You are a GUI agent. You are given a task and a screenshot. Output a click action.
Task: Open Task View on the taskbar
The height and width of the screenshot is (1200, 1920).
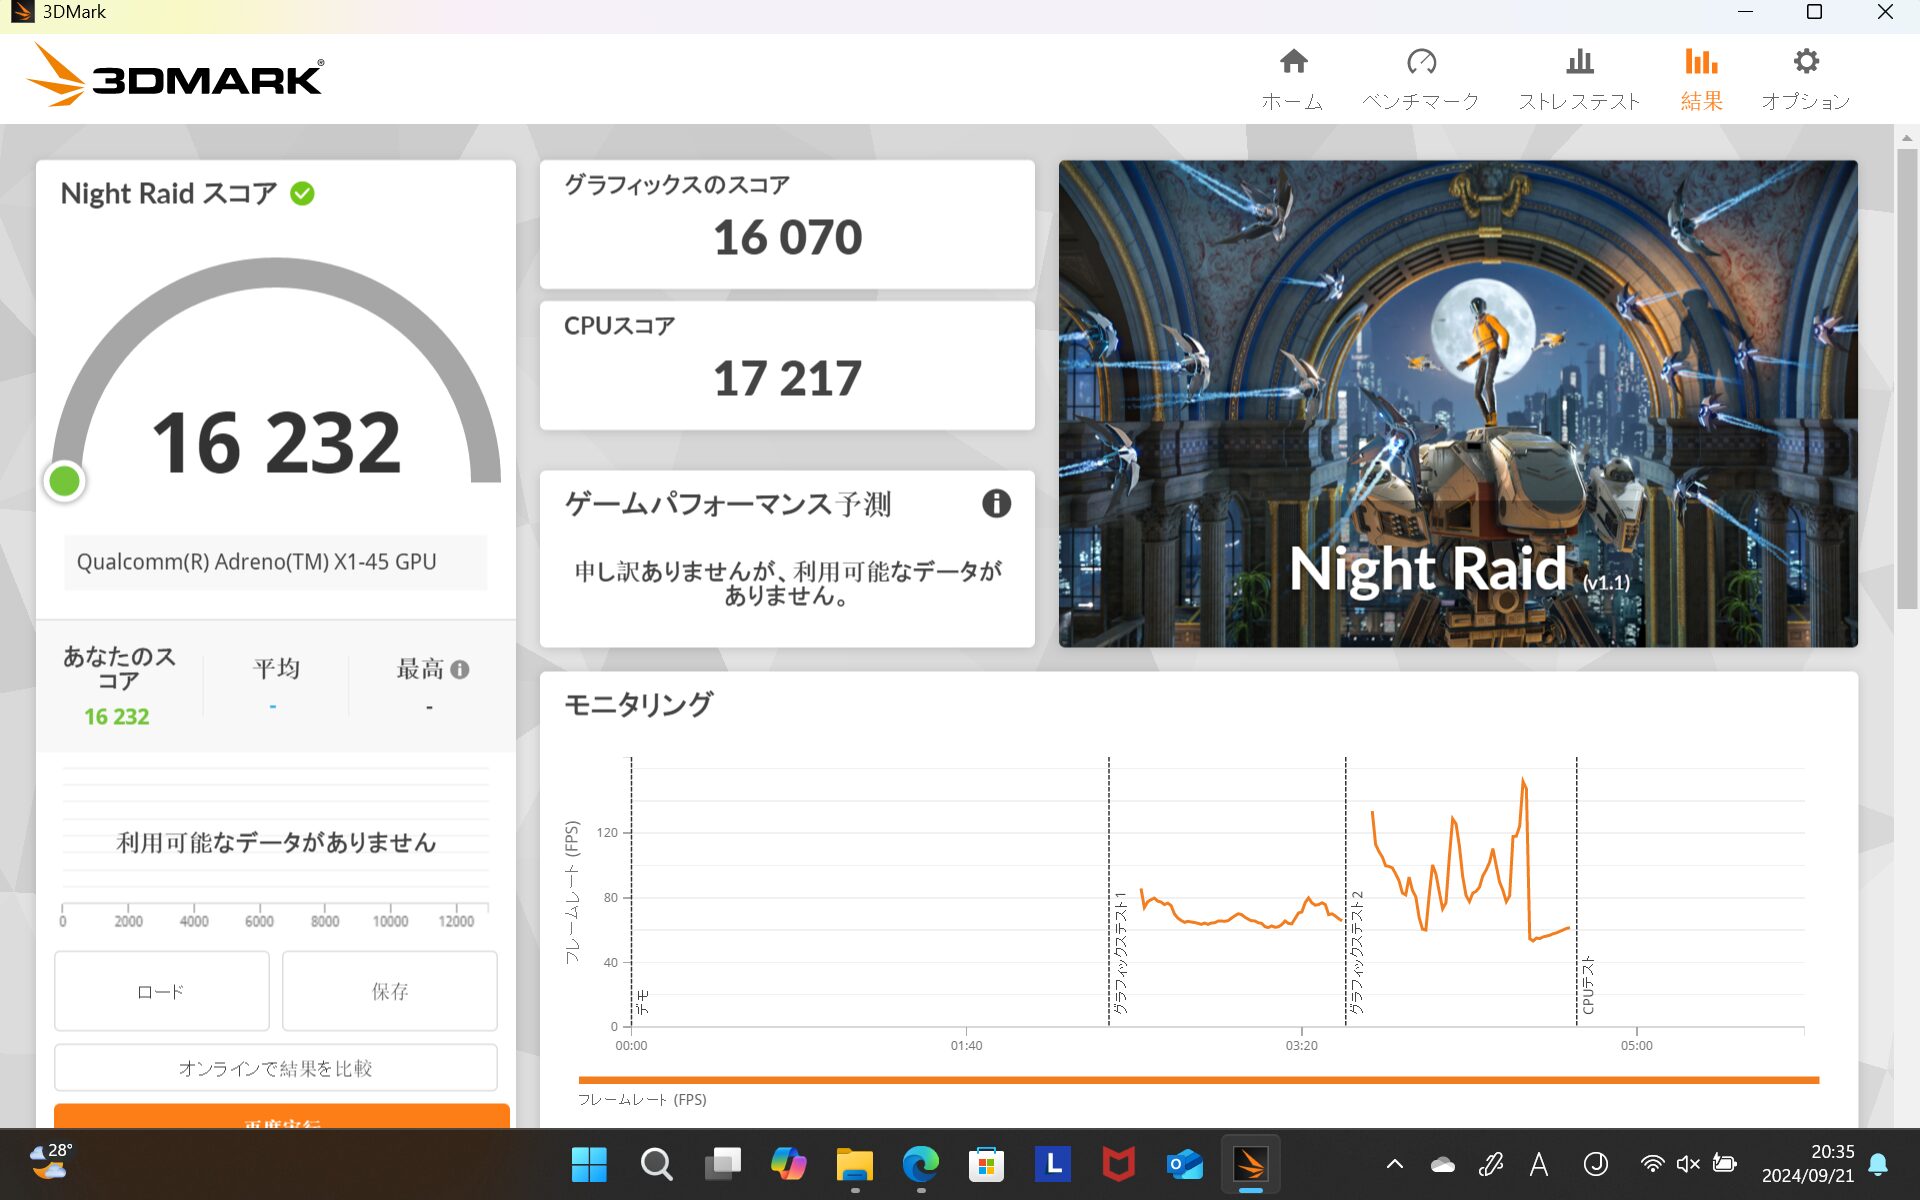pos(722,1164)
